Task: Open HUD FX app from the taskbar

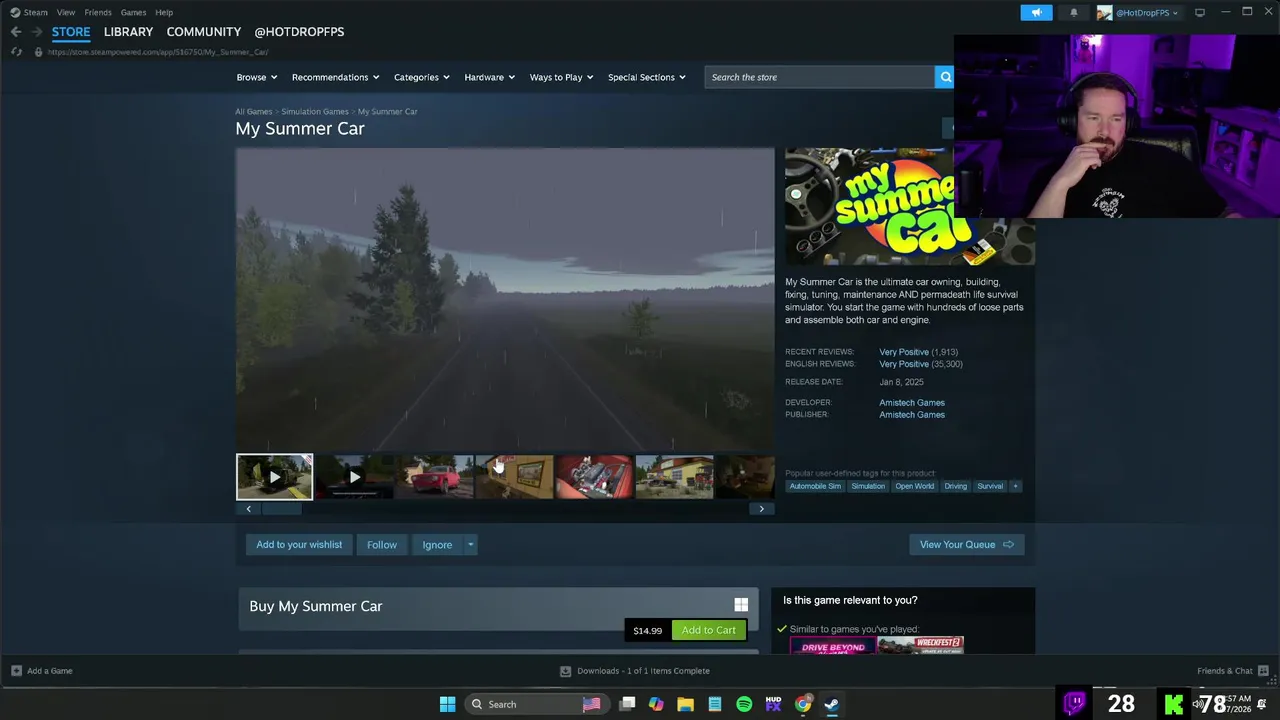Action: coord(773,704)
